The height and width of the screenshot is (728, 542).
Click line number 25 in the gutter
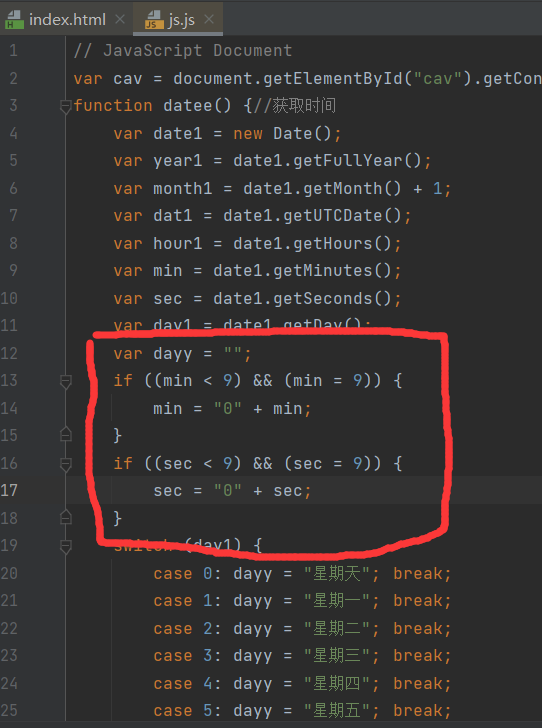click(x=9, y=710)
